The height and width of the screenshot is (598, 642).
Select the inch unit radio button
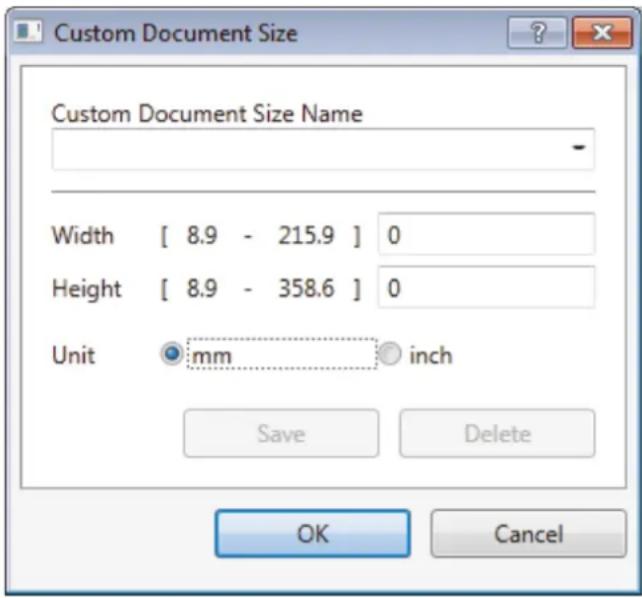pyautogui.click(x=389, y=354)
